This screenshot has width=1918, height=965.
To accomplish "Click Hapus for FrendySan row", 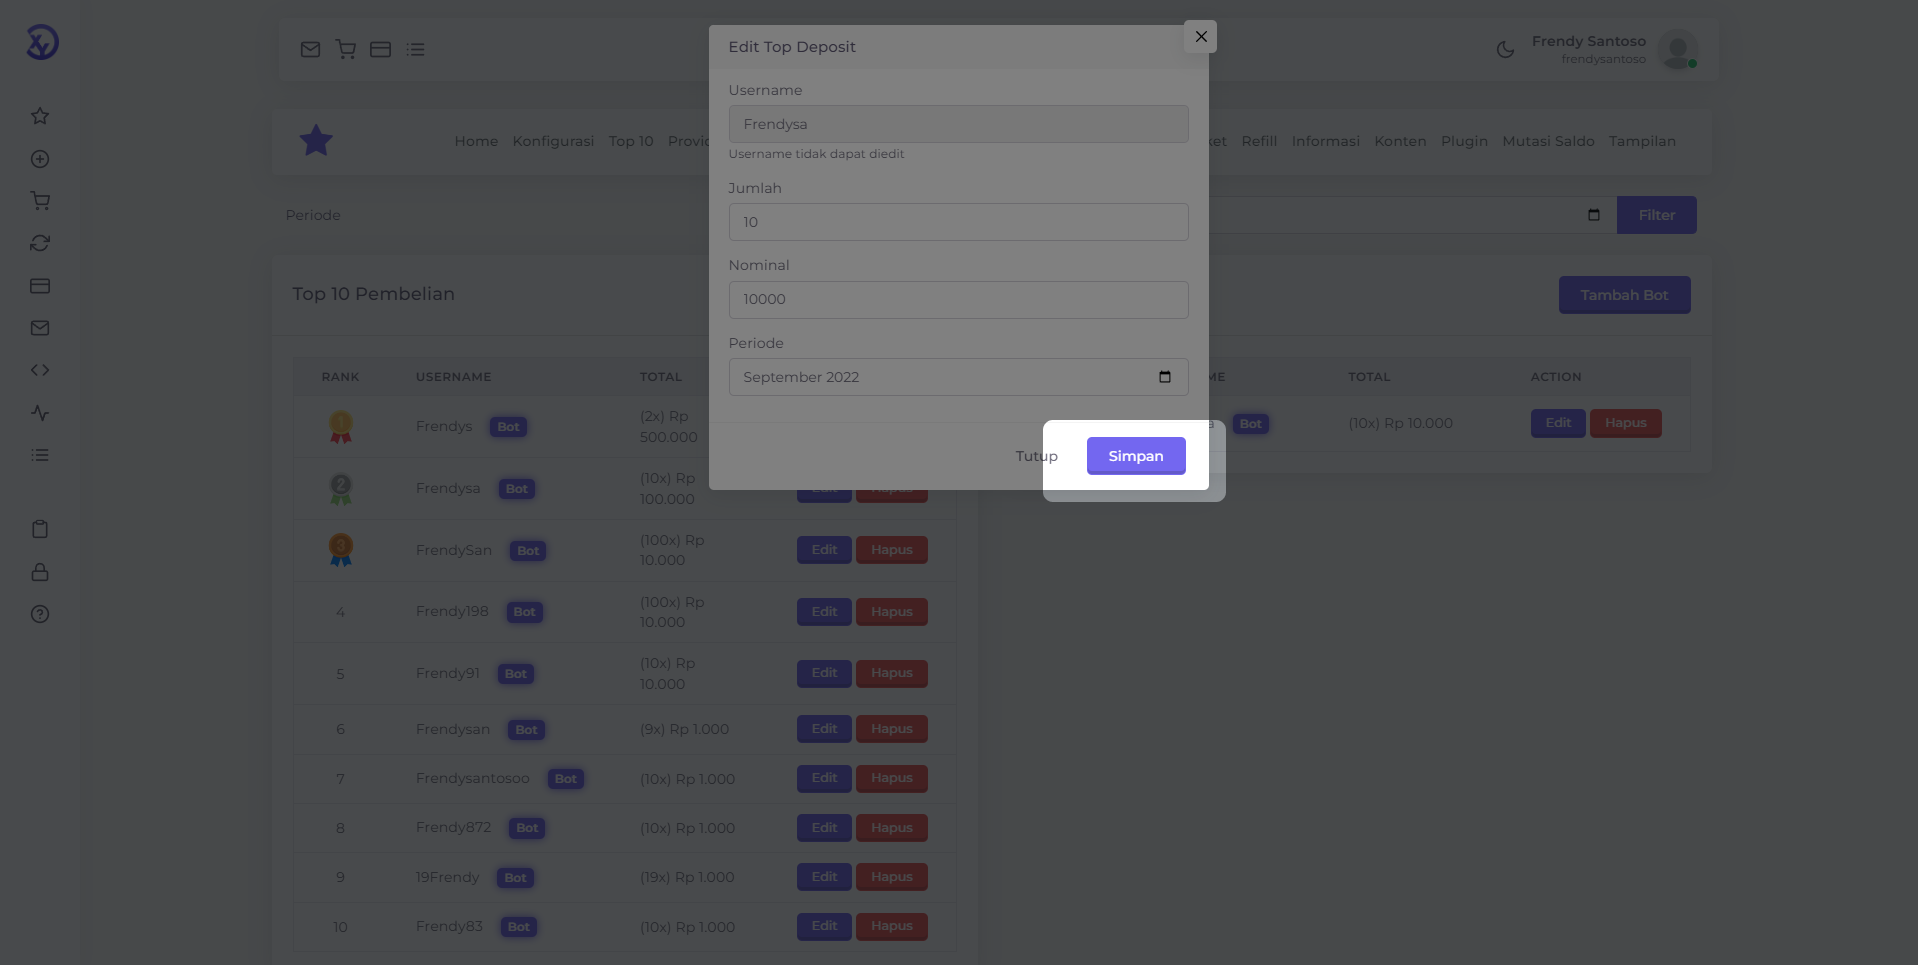I will pos(891,550).
